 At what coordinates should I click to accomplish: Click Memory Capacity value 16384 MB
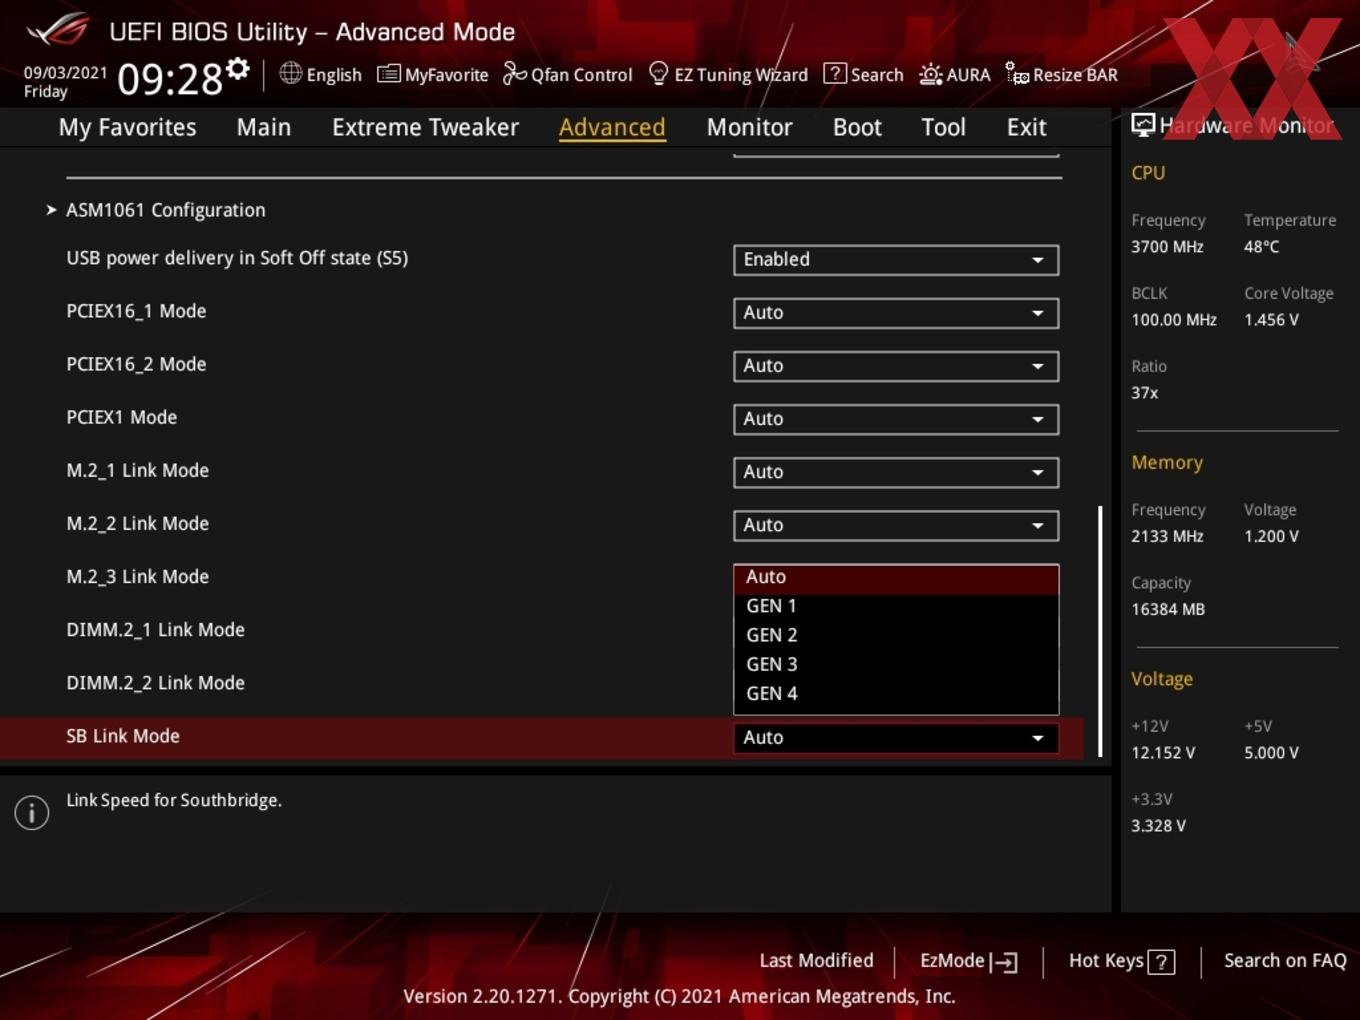(1167, 610)
